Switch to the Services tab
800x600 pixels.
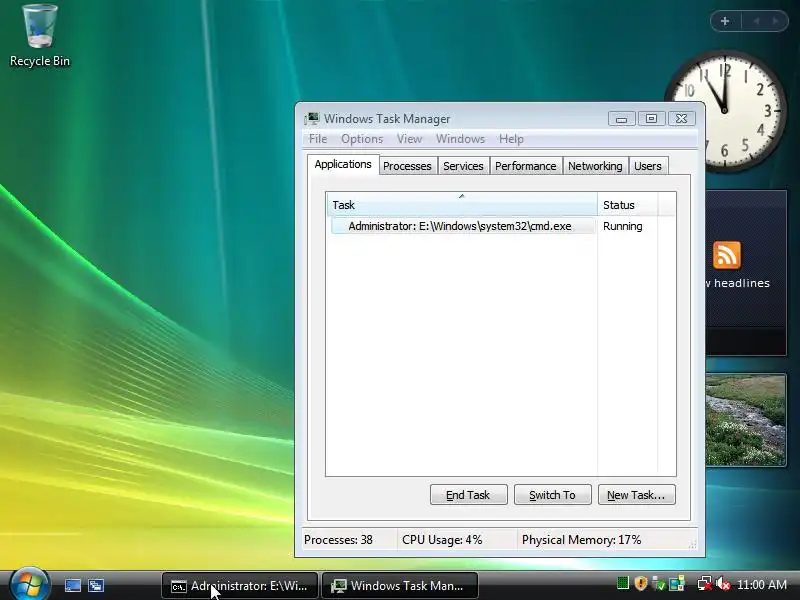[463, 166]
